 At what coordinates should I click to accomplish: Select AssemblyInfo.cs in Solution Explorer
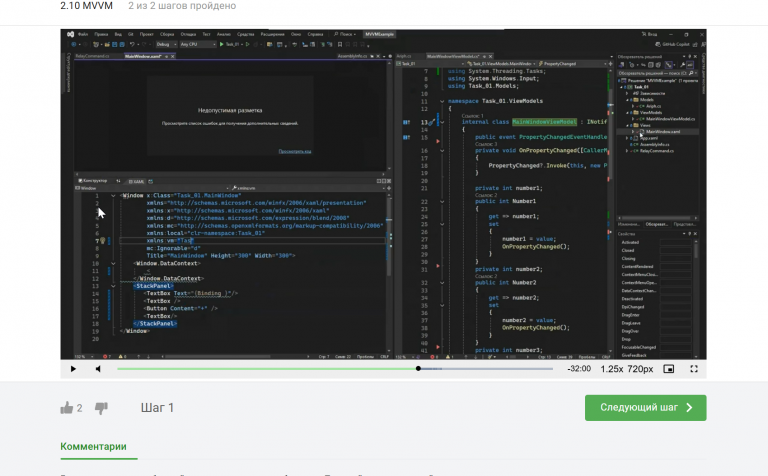(655, 144)
